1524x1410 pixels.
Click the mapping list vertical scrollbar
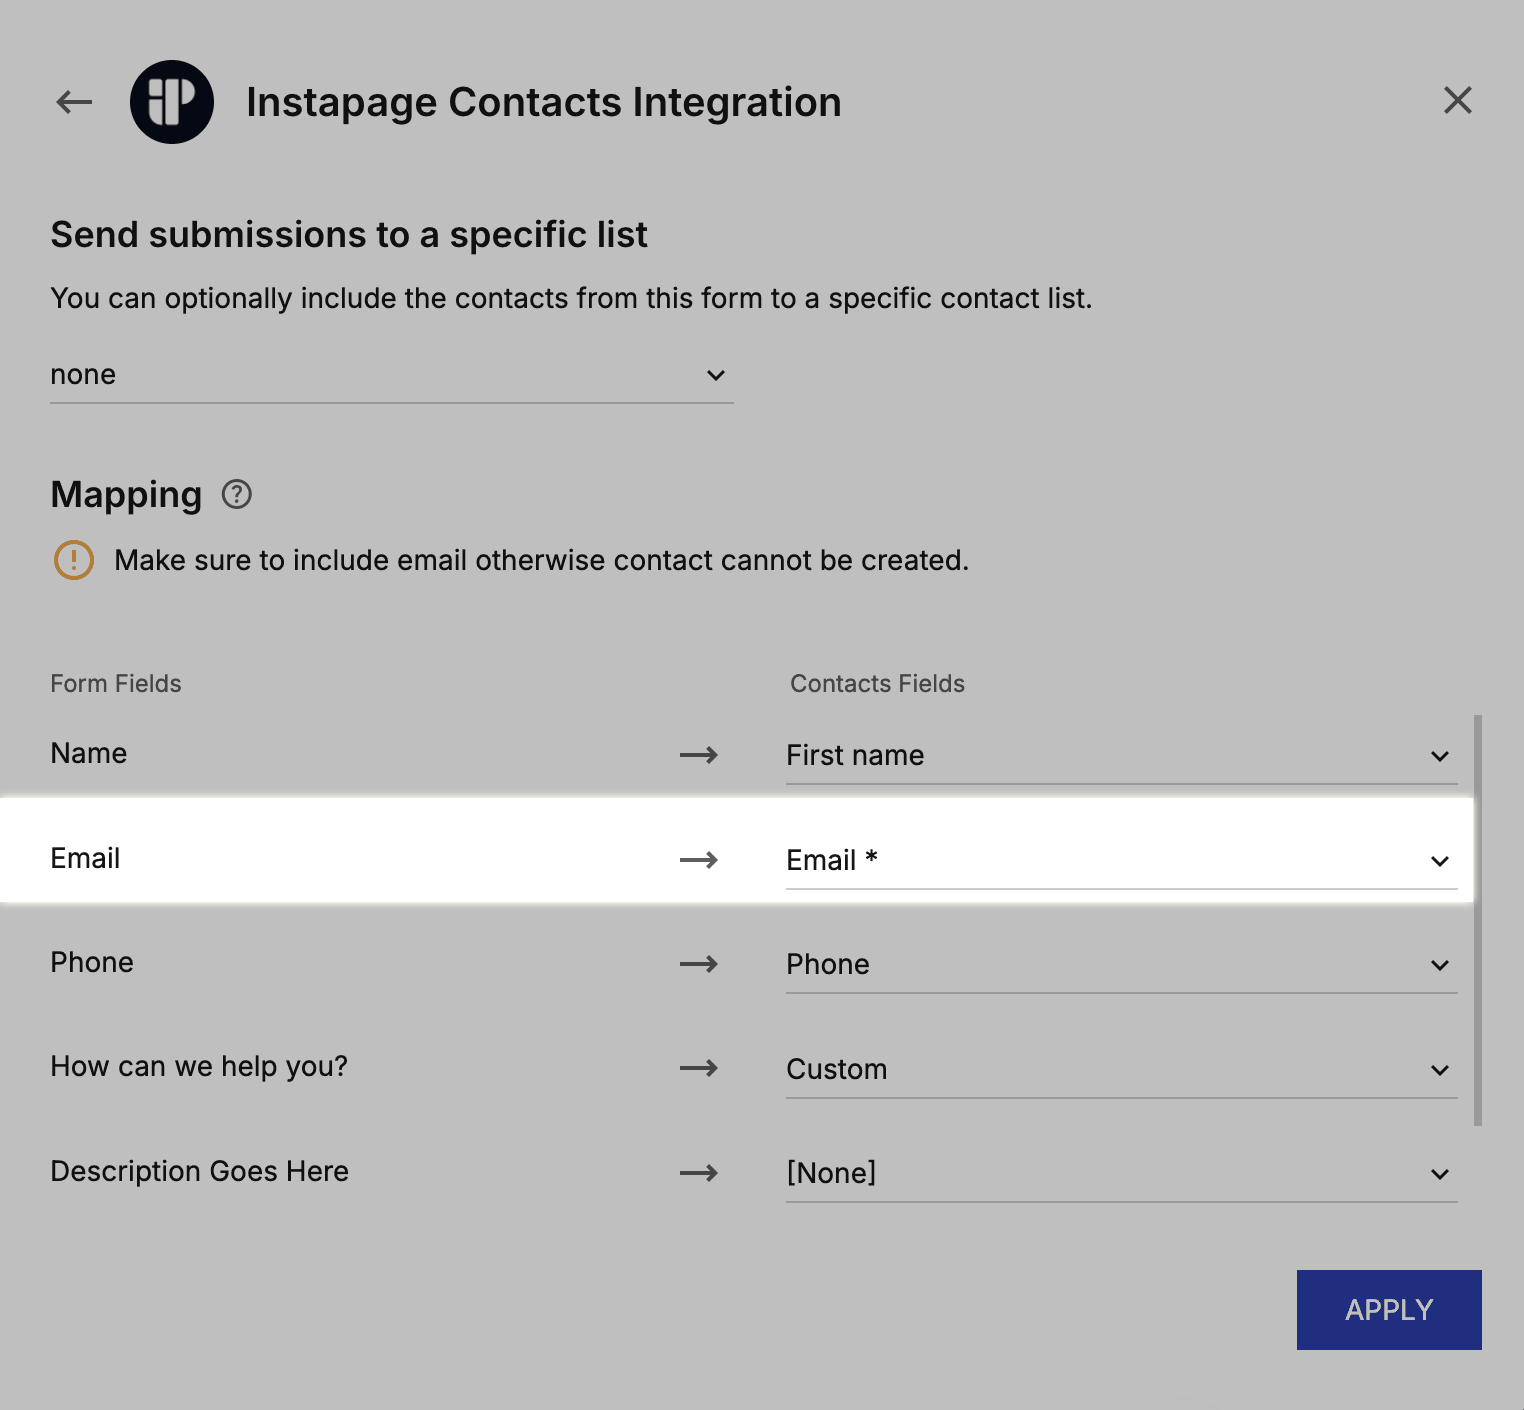pyautogui.click(x=1477, y=920)
